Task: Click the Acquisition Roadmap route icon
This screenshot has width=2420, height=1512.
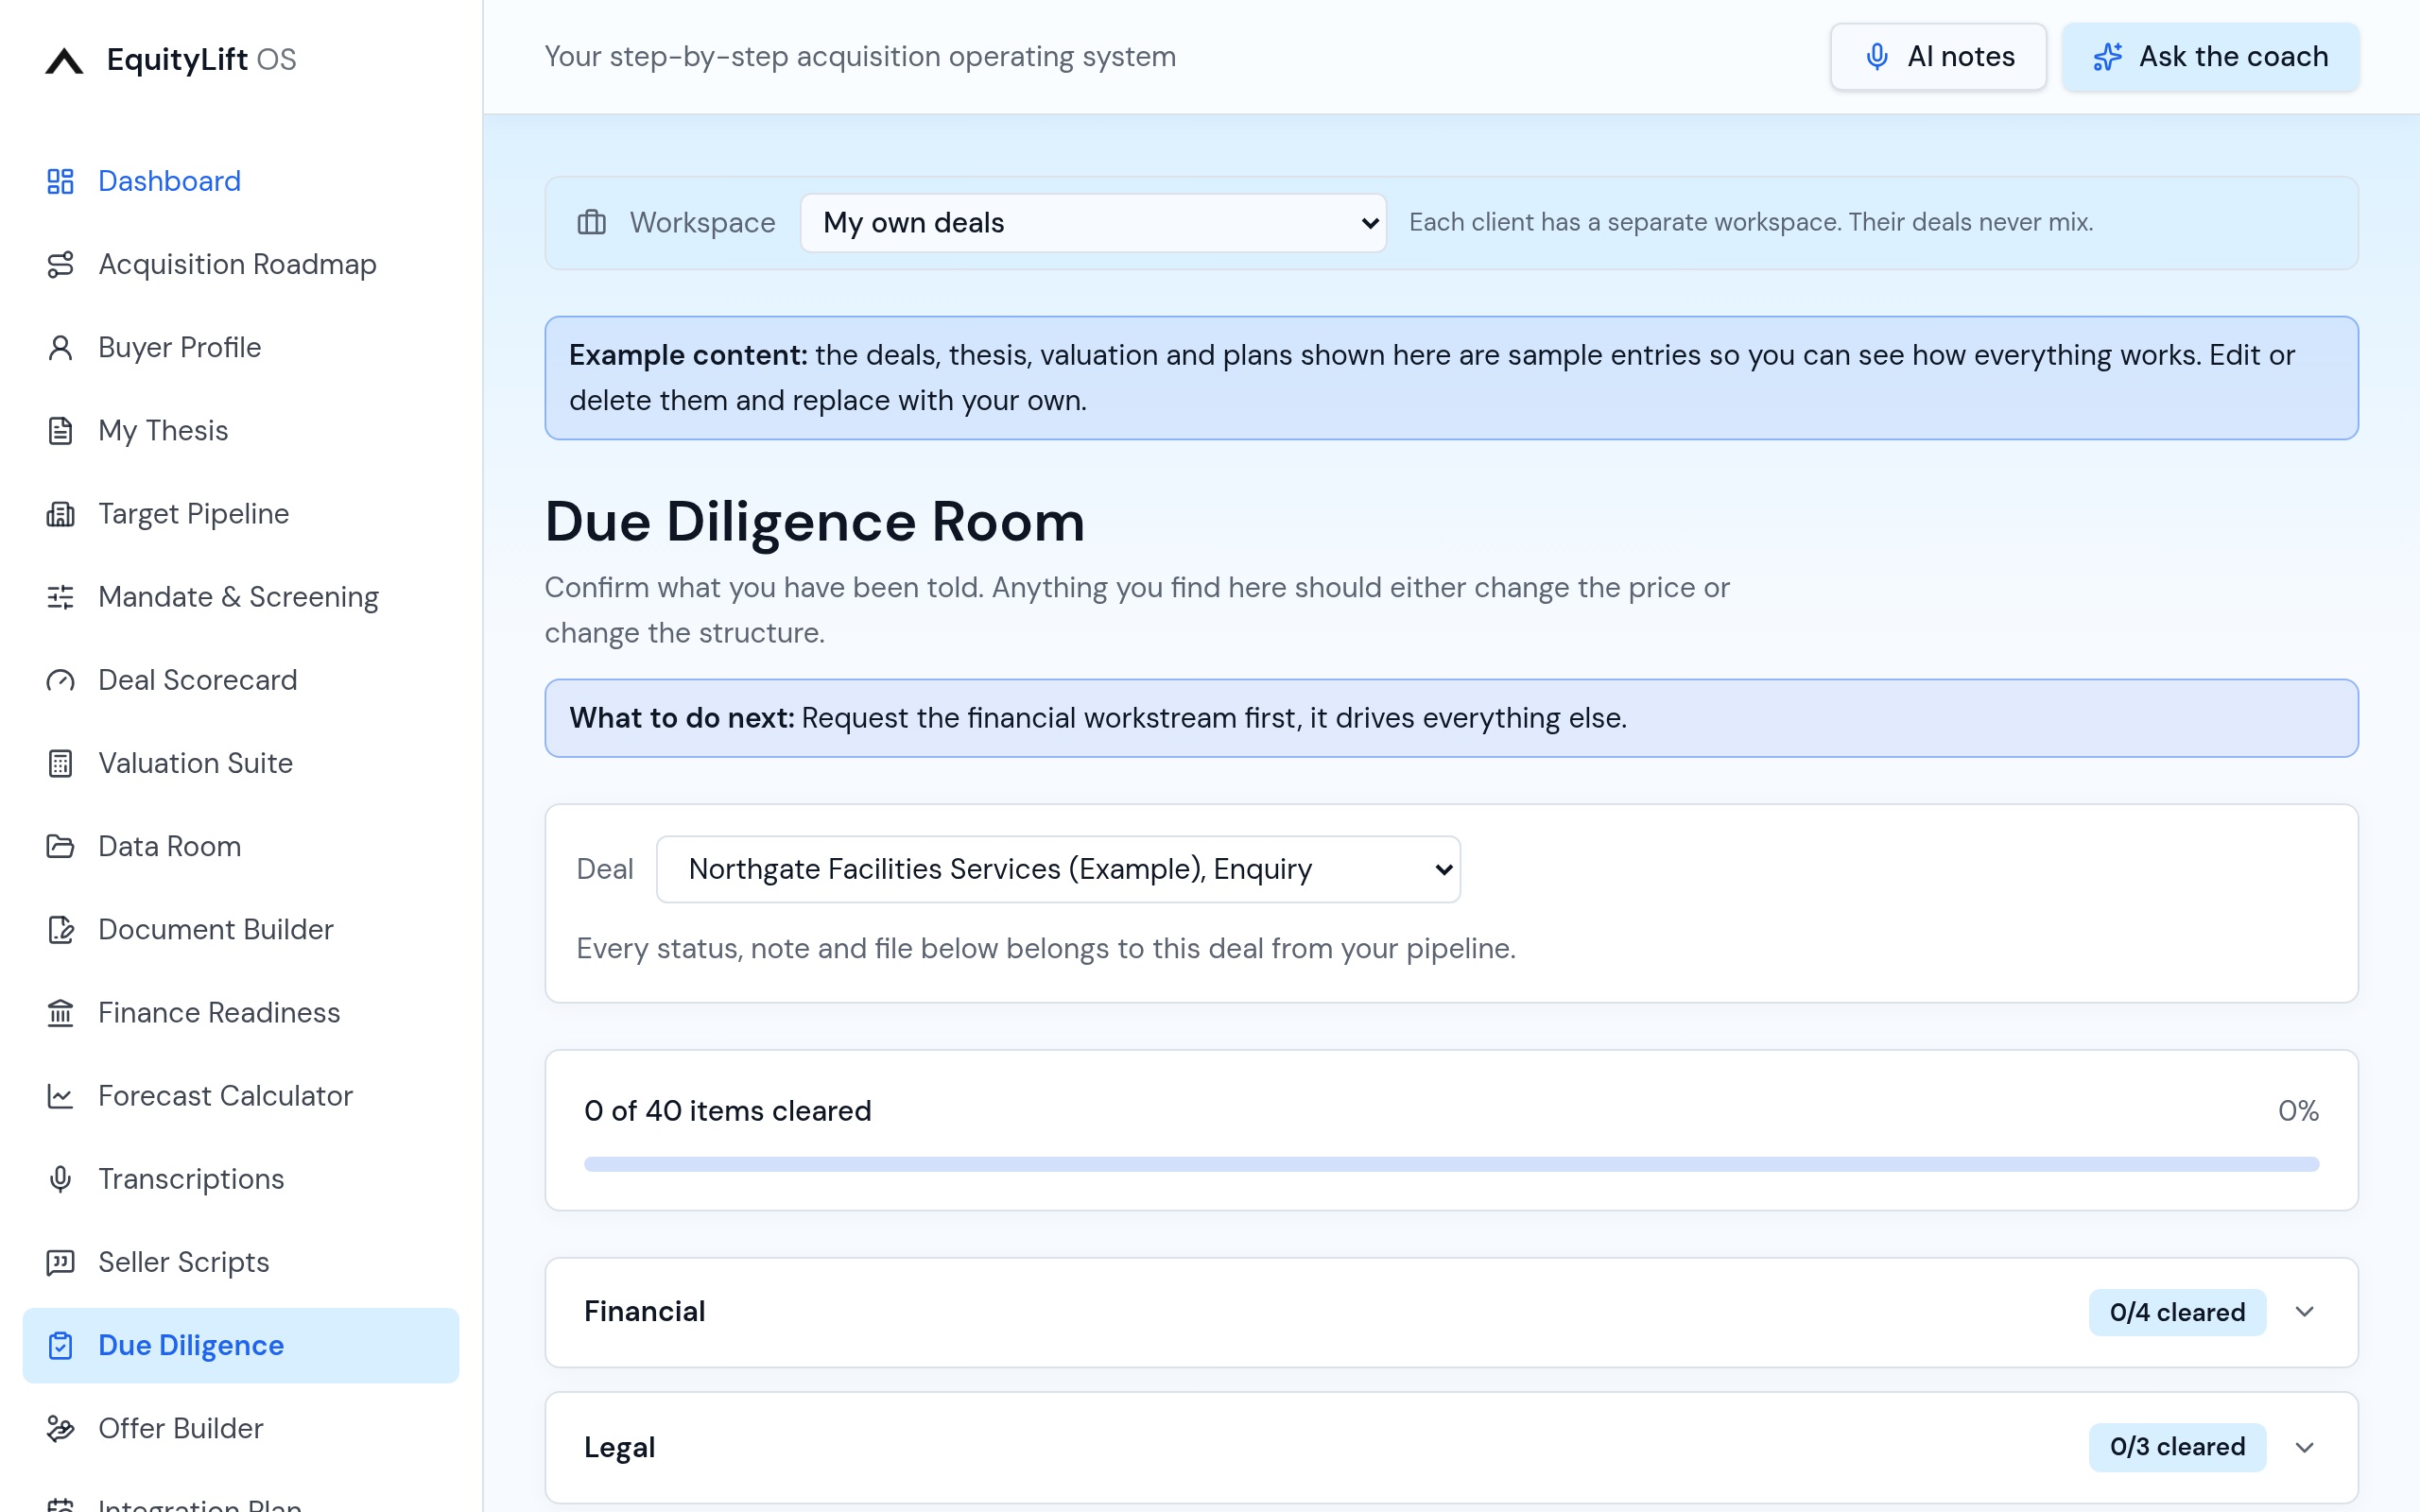Action: click(60, 264)
